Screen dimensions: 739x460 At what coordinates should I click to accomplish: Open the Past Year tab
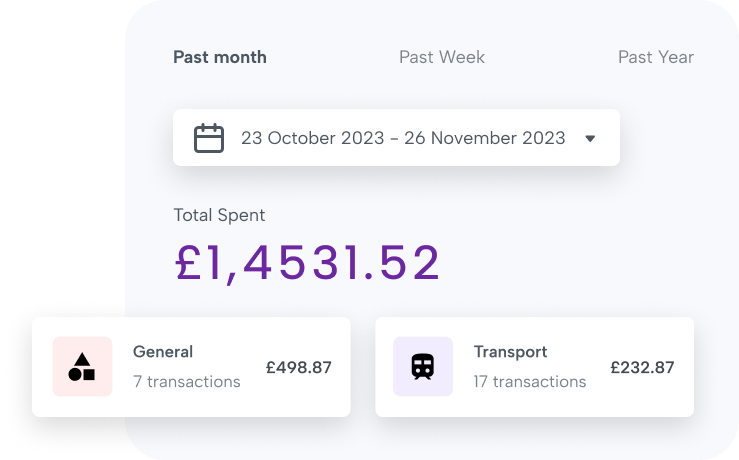655,57
